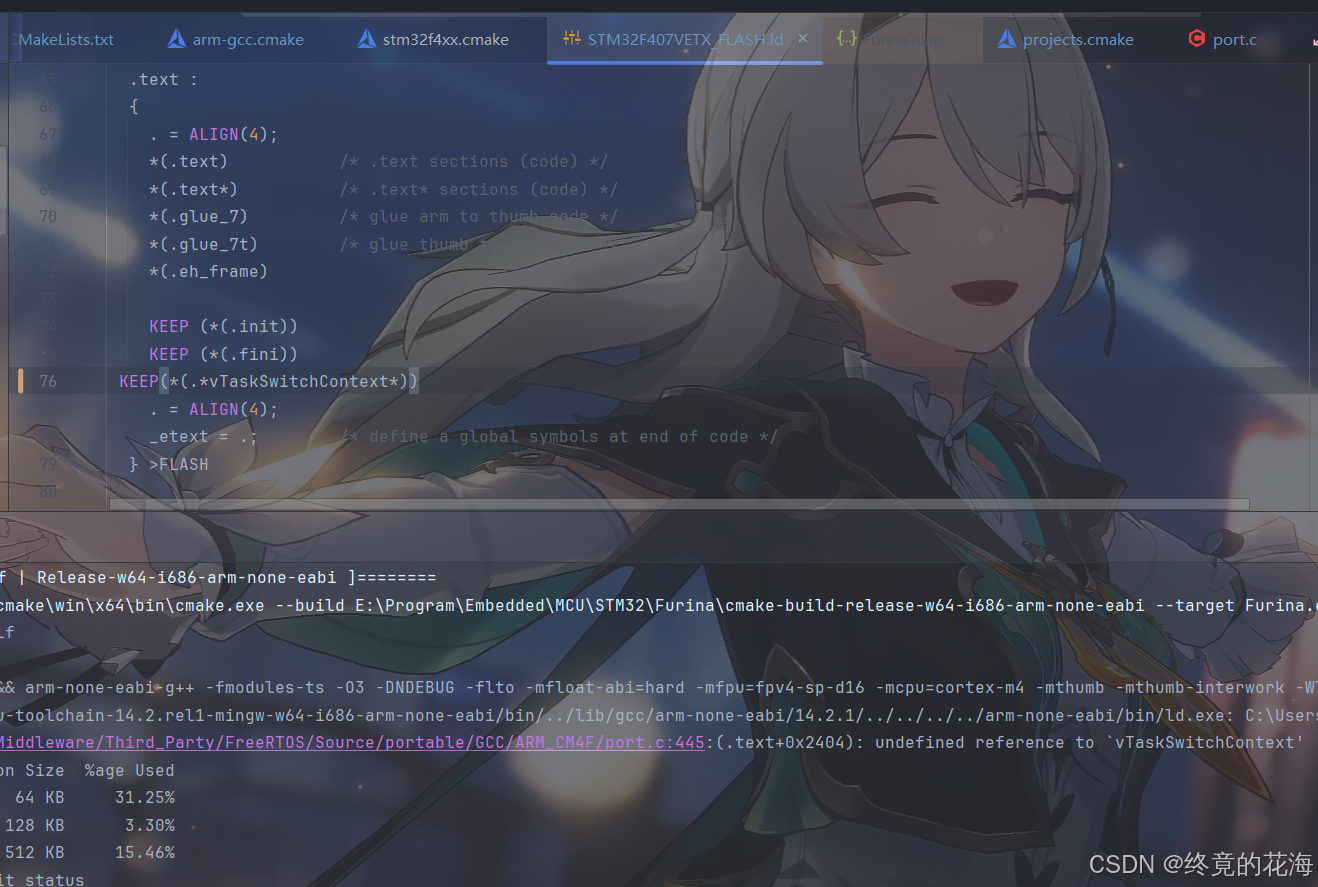The width and height of the screenshot is (1318, 887).
Task: Open the port.c:445 error link in build output
Action: (352, 742)
